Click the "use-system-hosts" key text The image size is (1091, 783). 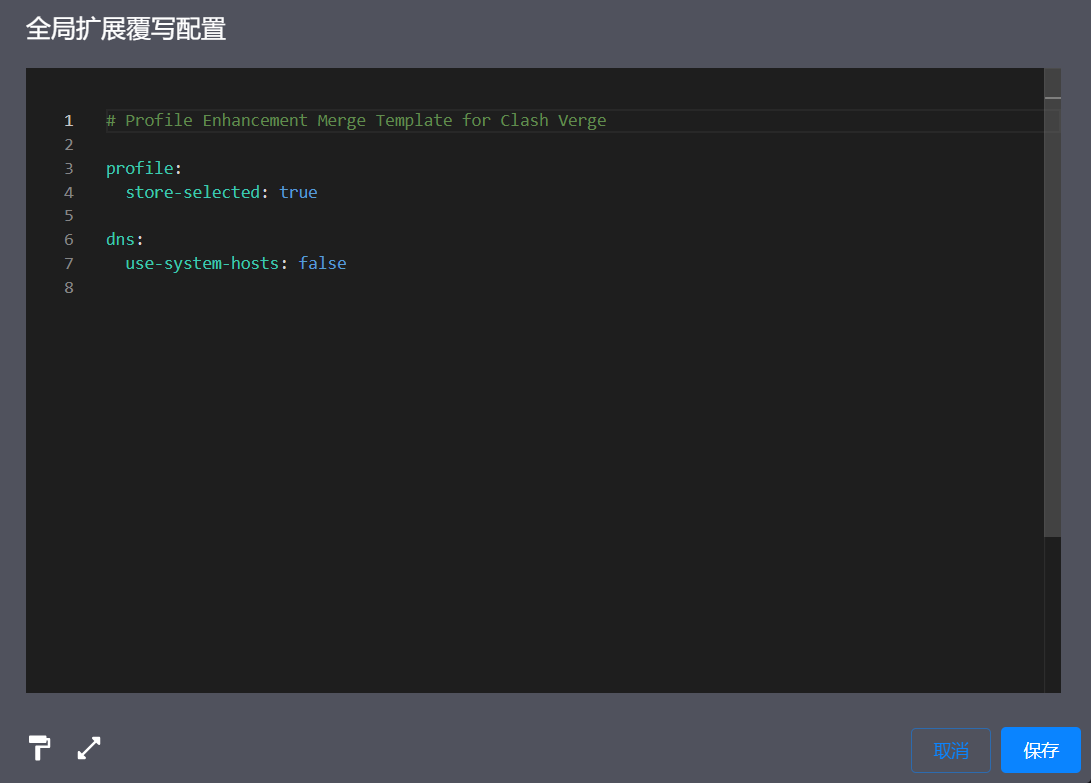click(201, 264)
